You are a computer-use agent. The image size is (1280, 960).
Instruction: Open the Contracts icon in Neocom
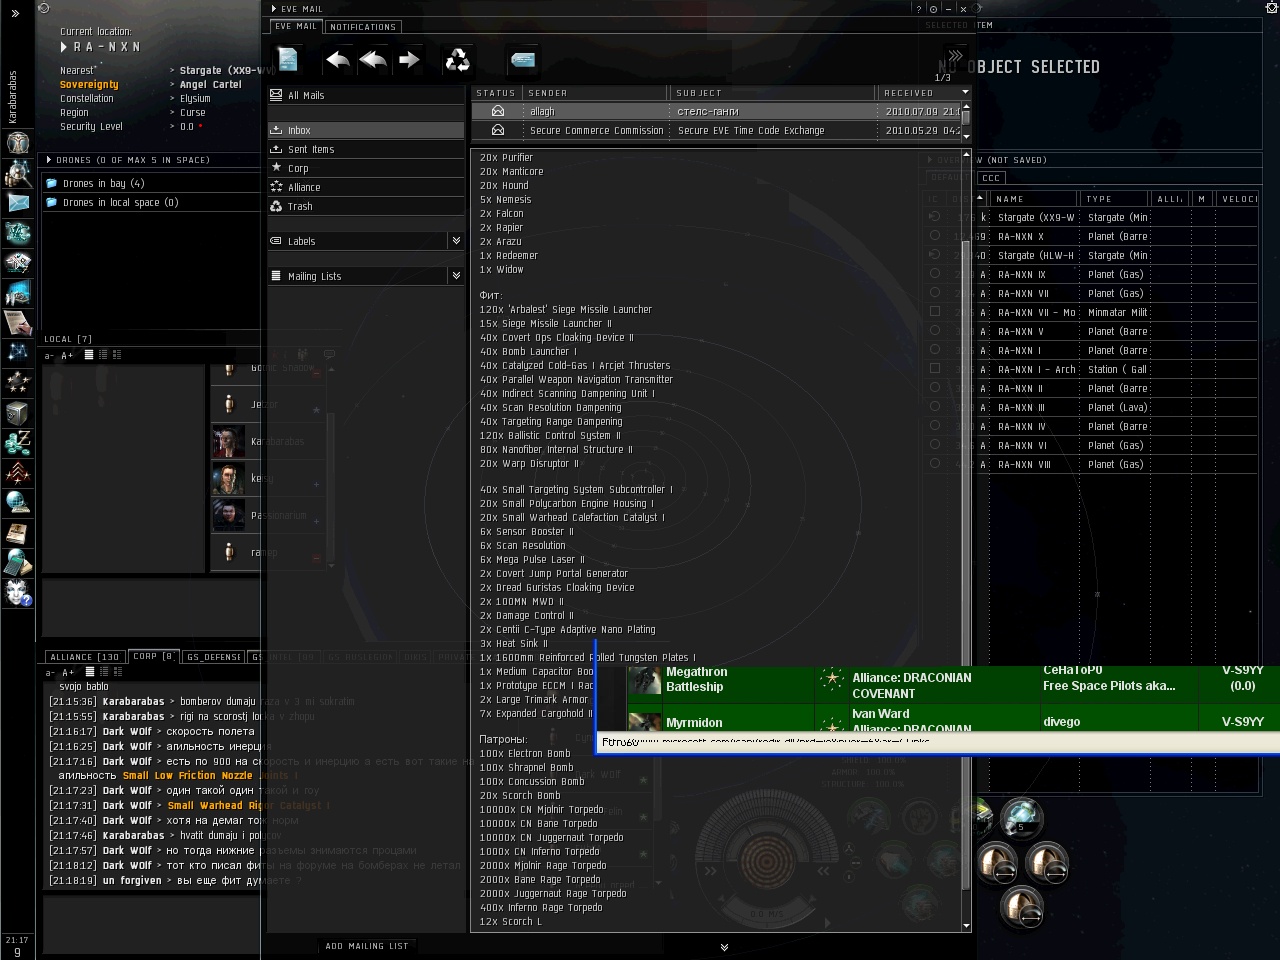coord(17,322)
